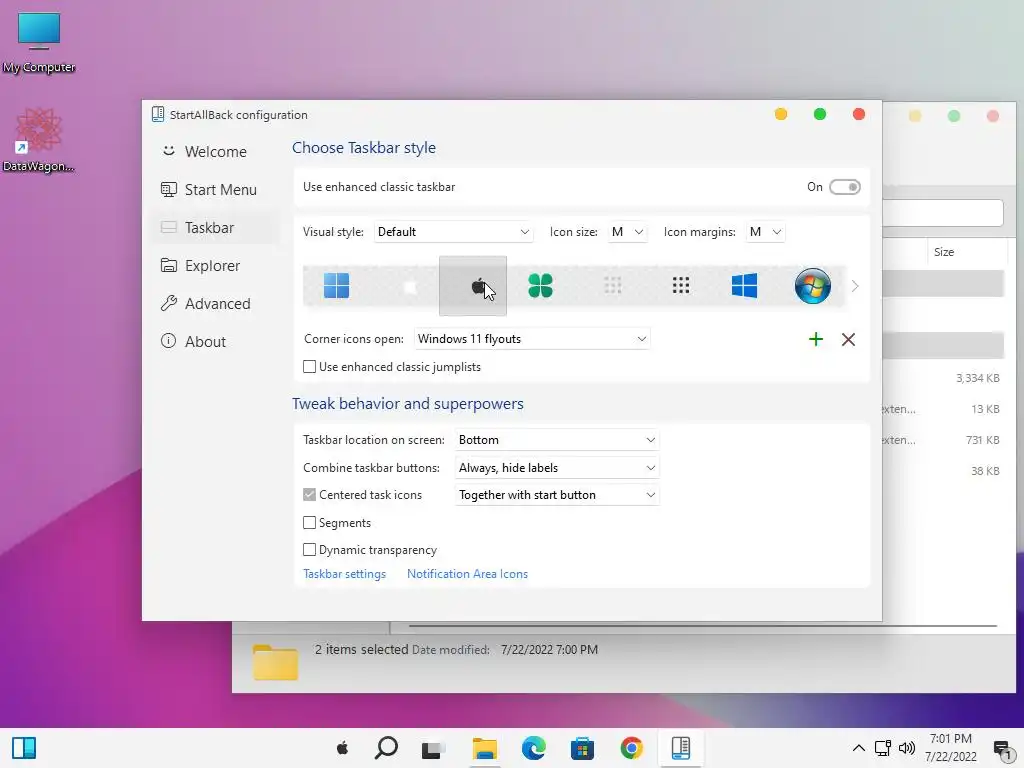Show hidden tray icons chevron

pyautogui.click(x=859, y=748)
